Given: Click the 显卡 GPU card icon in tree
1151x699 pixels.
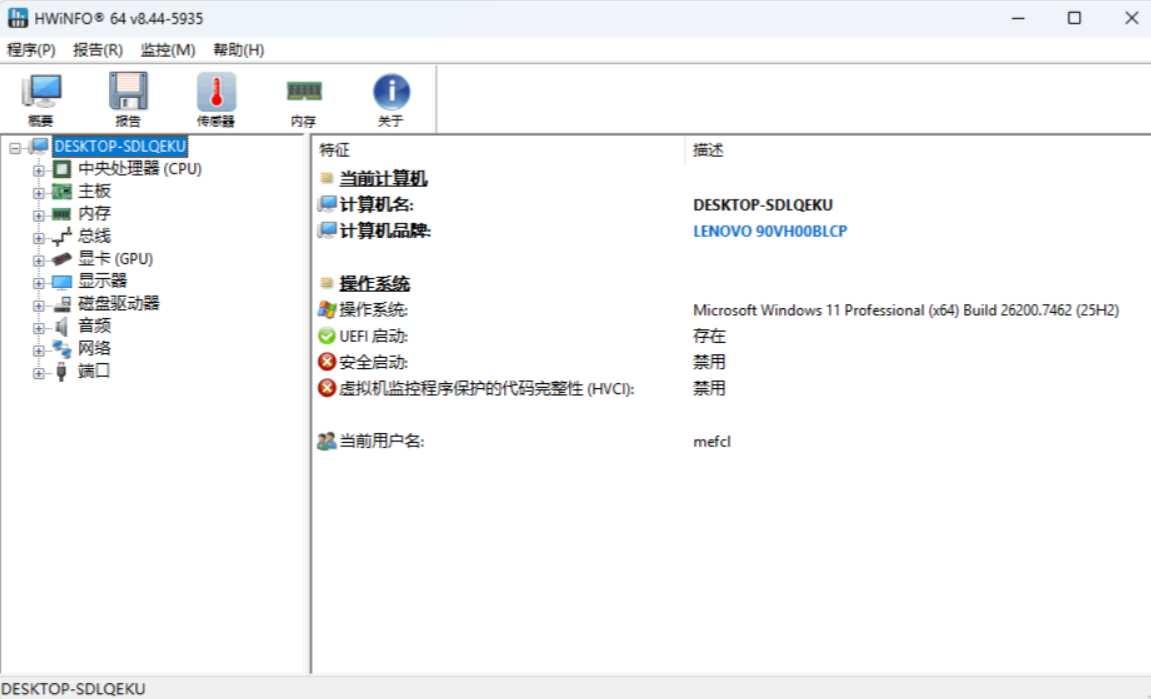Looking at the screenshot, I should pyautogui.click(x=62, y=259).
